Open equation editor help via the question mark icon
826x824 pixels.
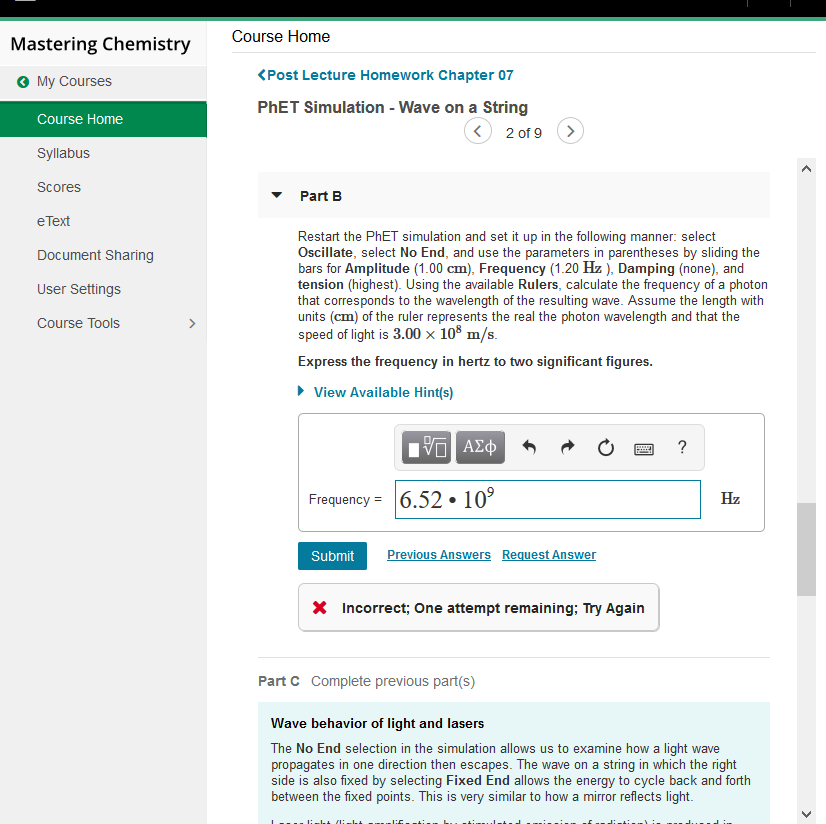coord(681,447)
